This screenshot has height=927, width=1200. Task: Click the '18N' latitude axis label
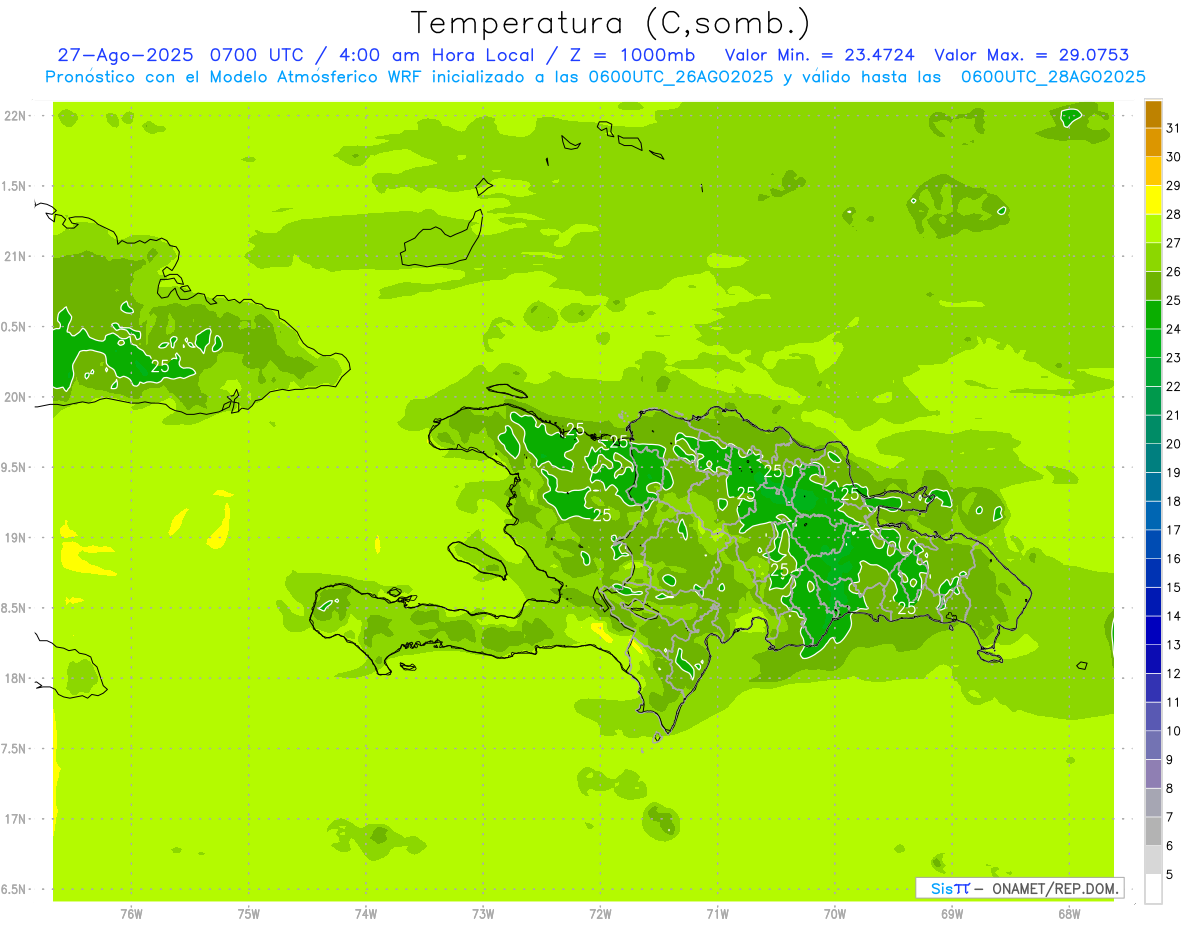[16, 679]
